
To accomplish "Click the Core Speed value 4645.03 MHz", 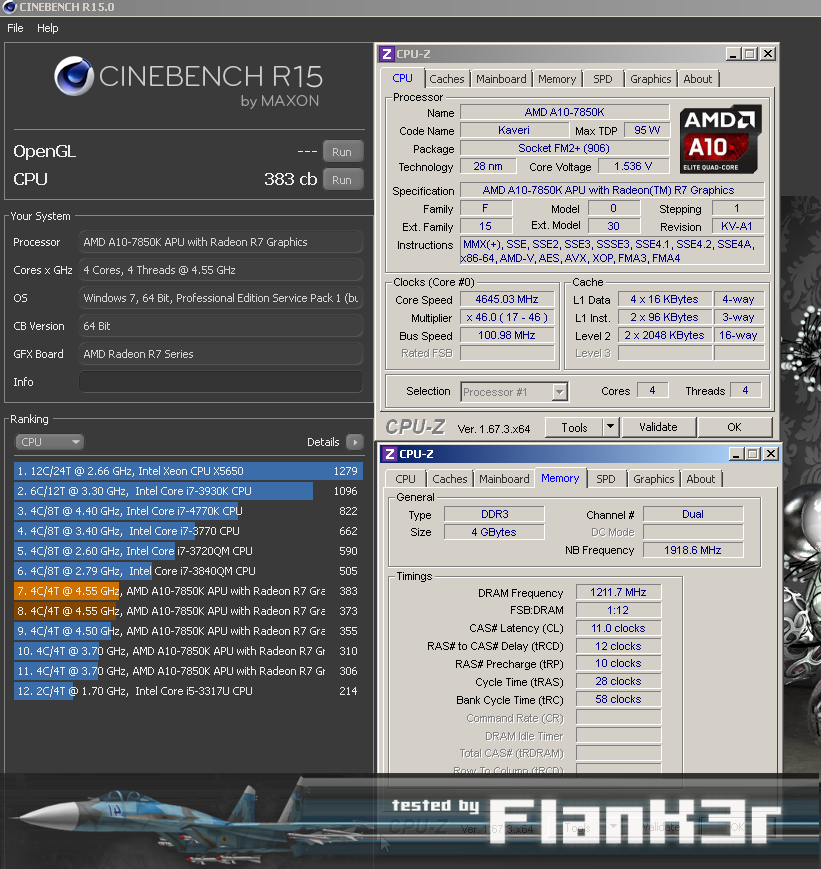I will pyautogui.click(x=507, y=299).
